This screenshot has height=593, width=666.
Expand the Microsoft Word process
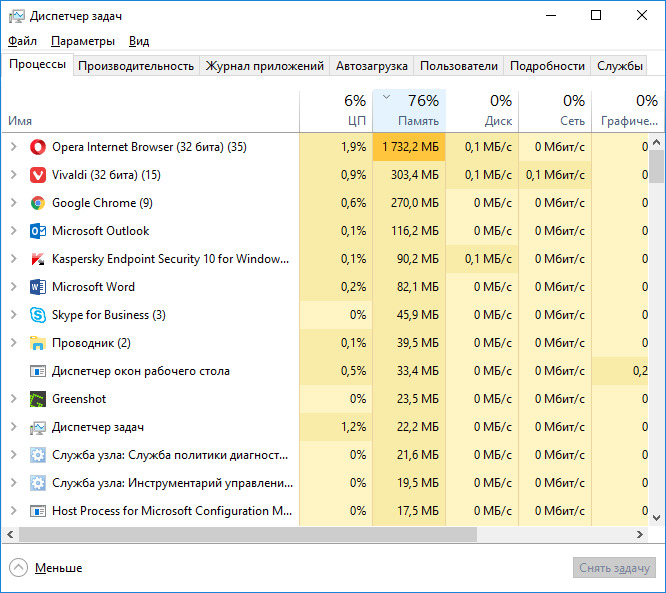(x=14, y=287)
